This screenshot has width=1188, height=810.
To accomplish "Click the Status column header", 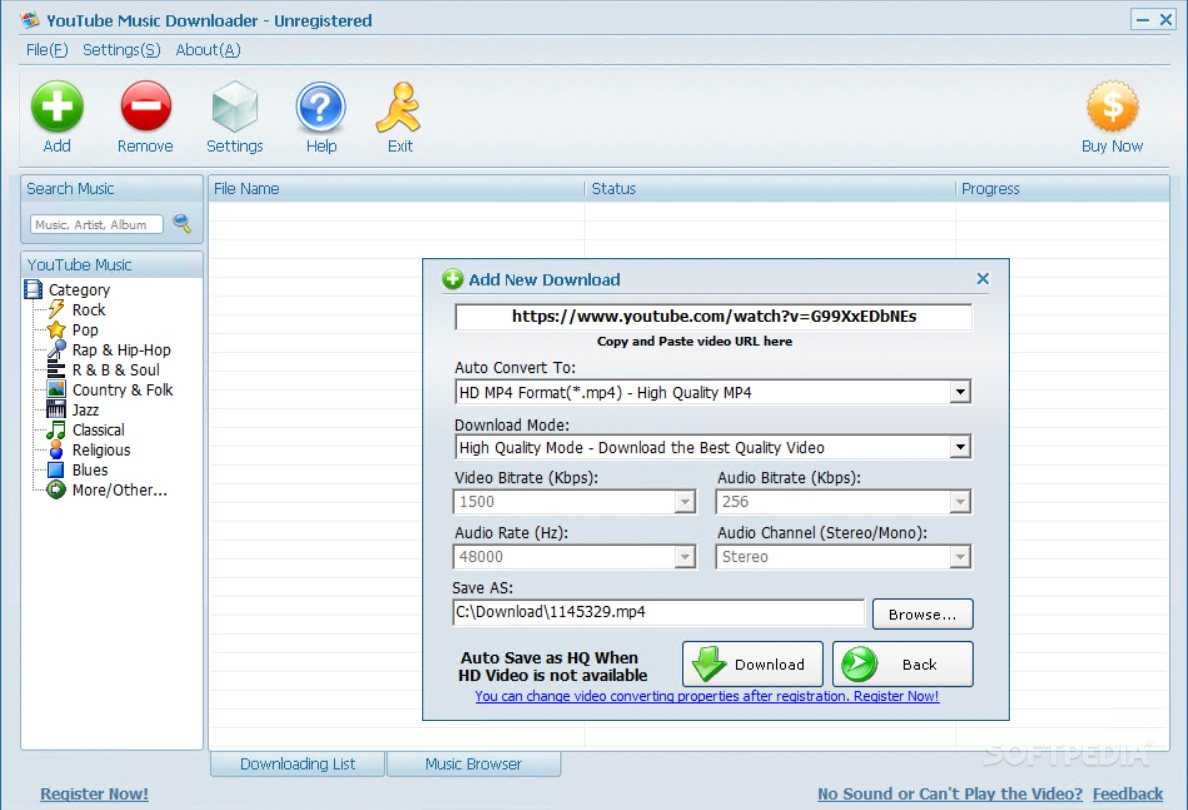I will (770, 189).
